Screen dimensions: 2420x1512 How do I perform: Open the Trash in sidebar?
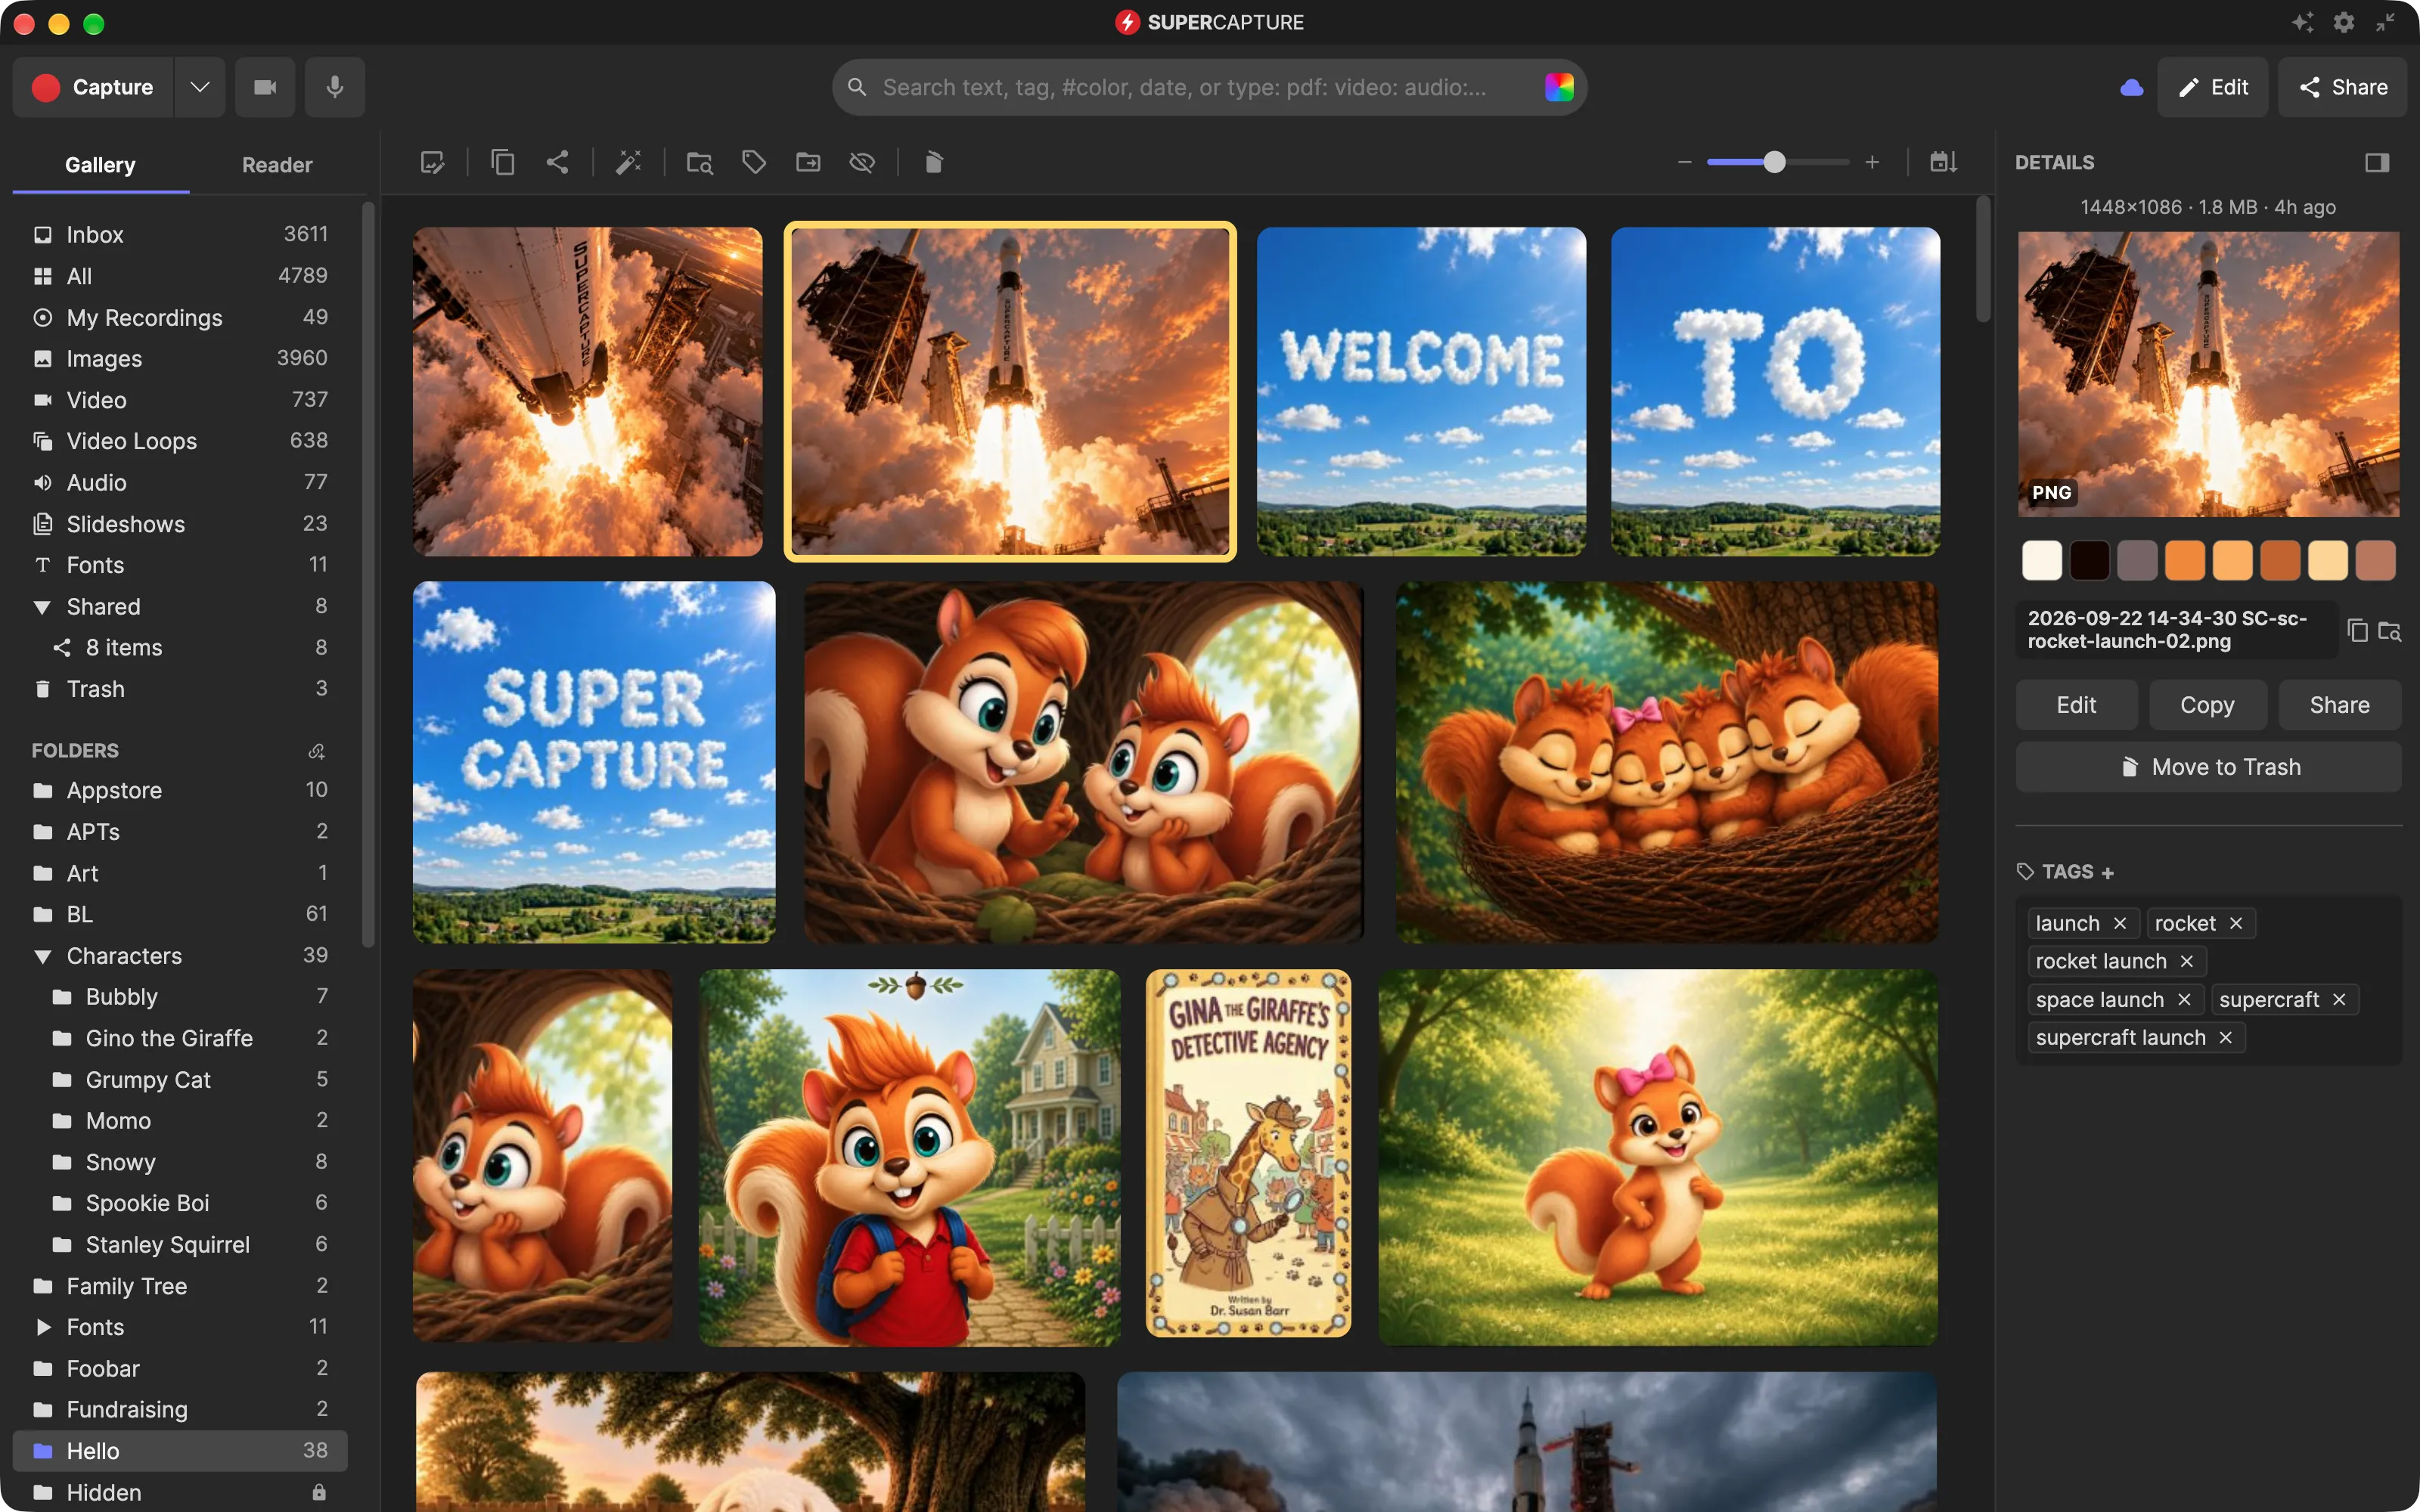pos(180,689)
